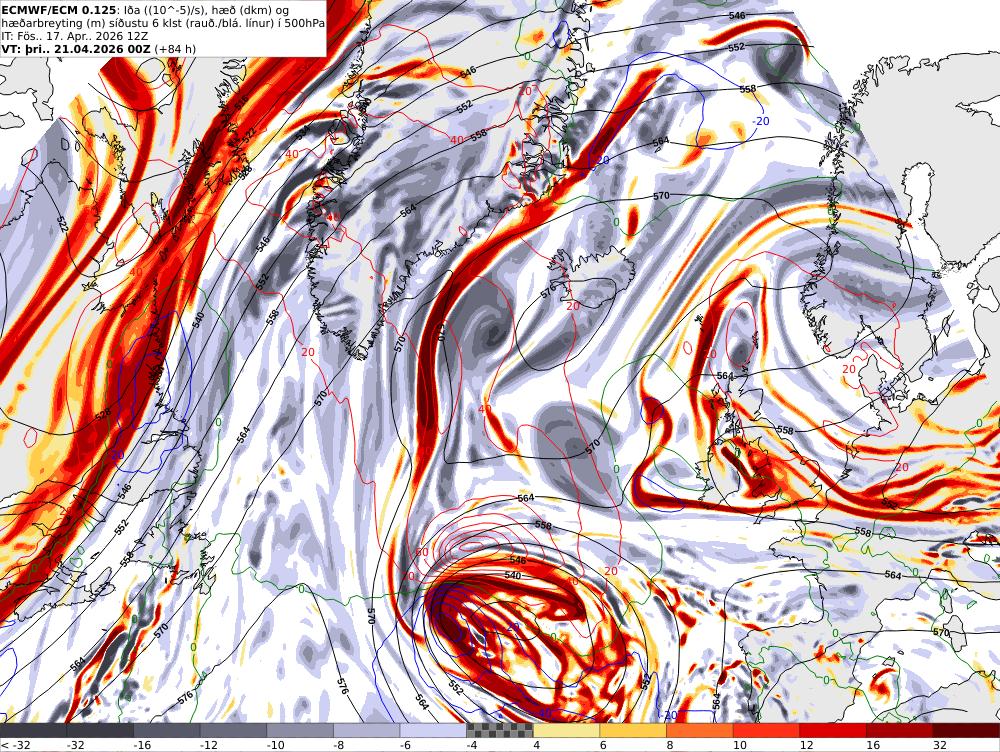Click the orange-yellow segment between 6 and 8
The width and height of the screenshot is (1000, 752).
click(633, 730)
